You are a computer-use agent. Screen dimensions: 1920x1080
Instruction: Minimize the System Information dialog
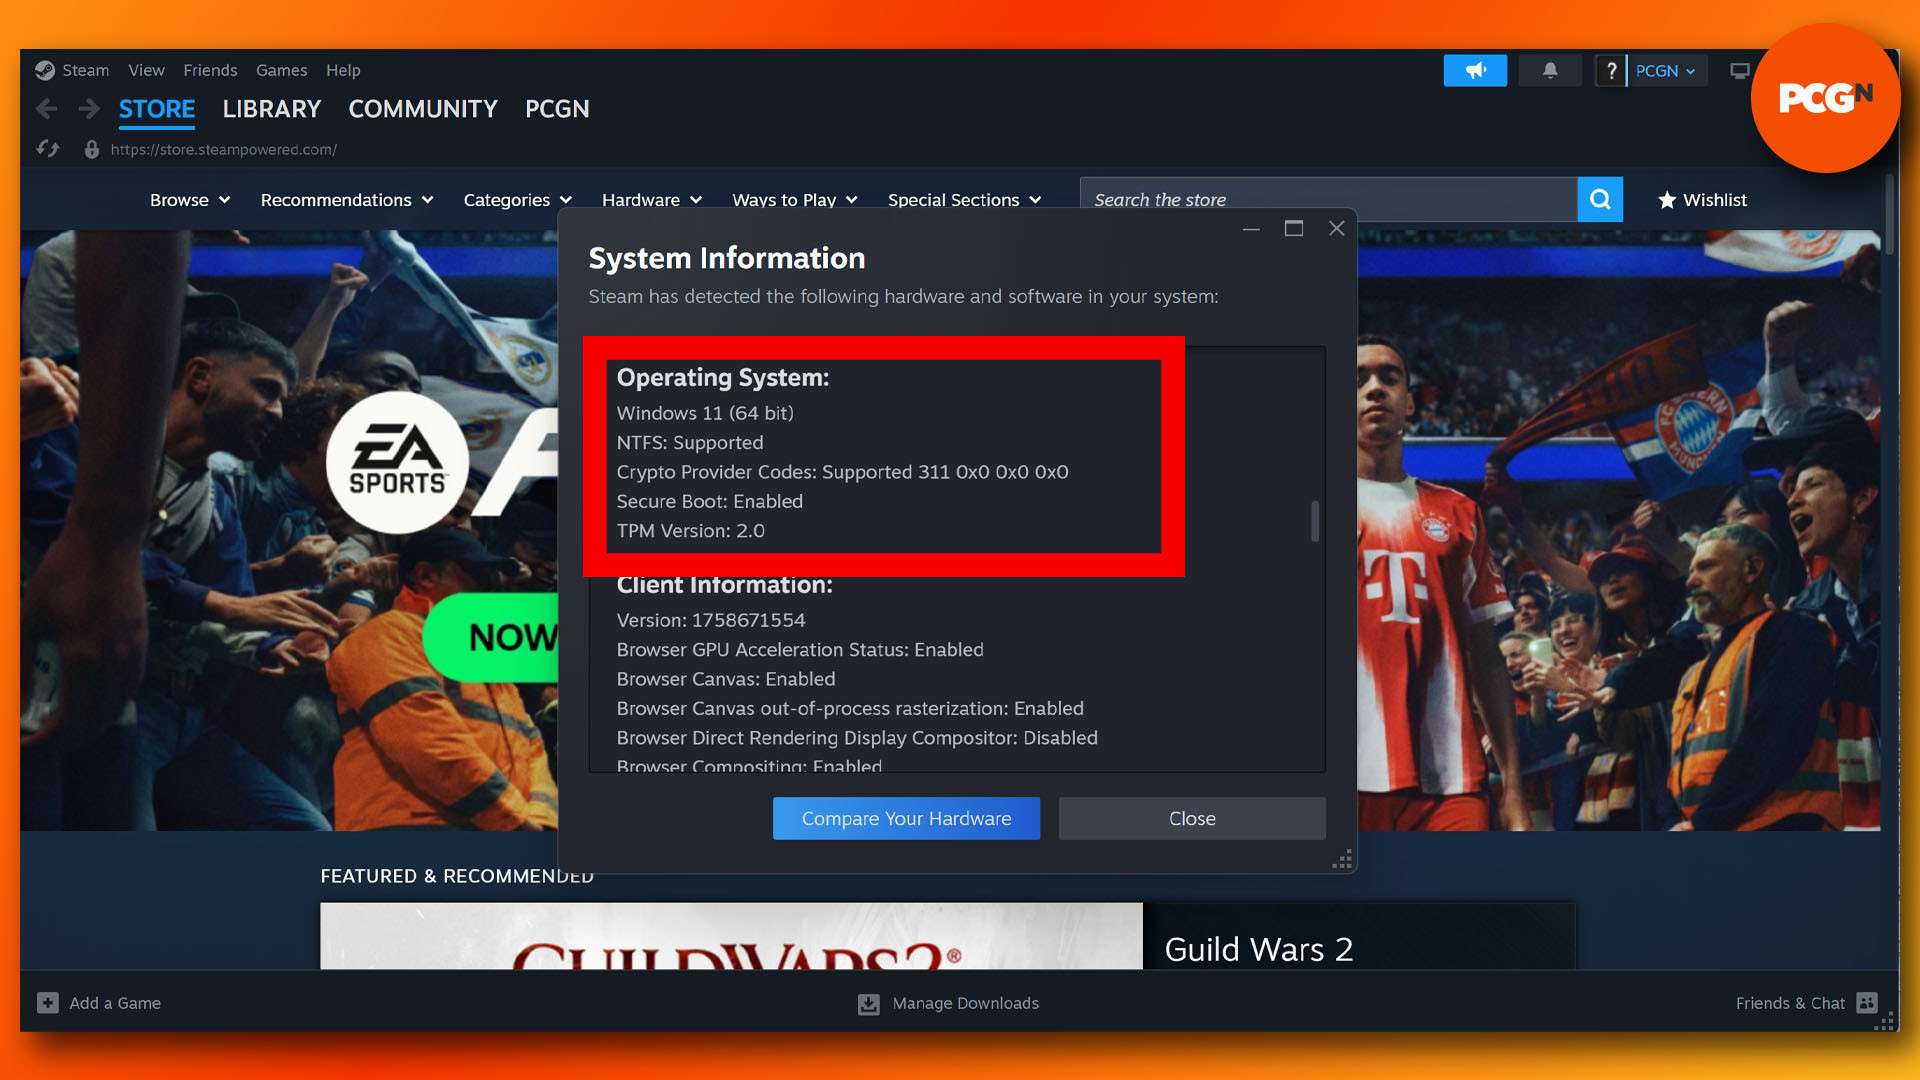tap(1251, 229)
